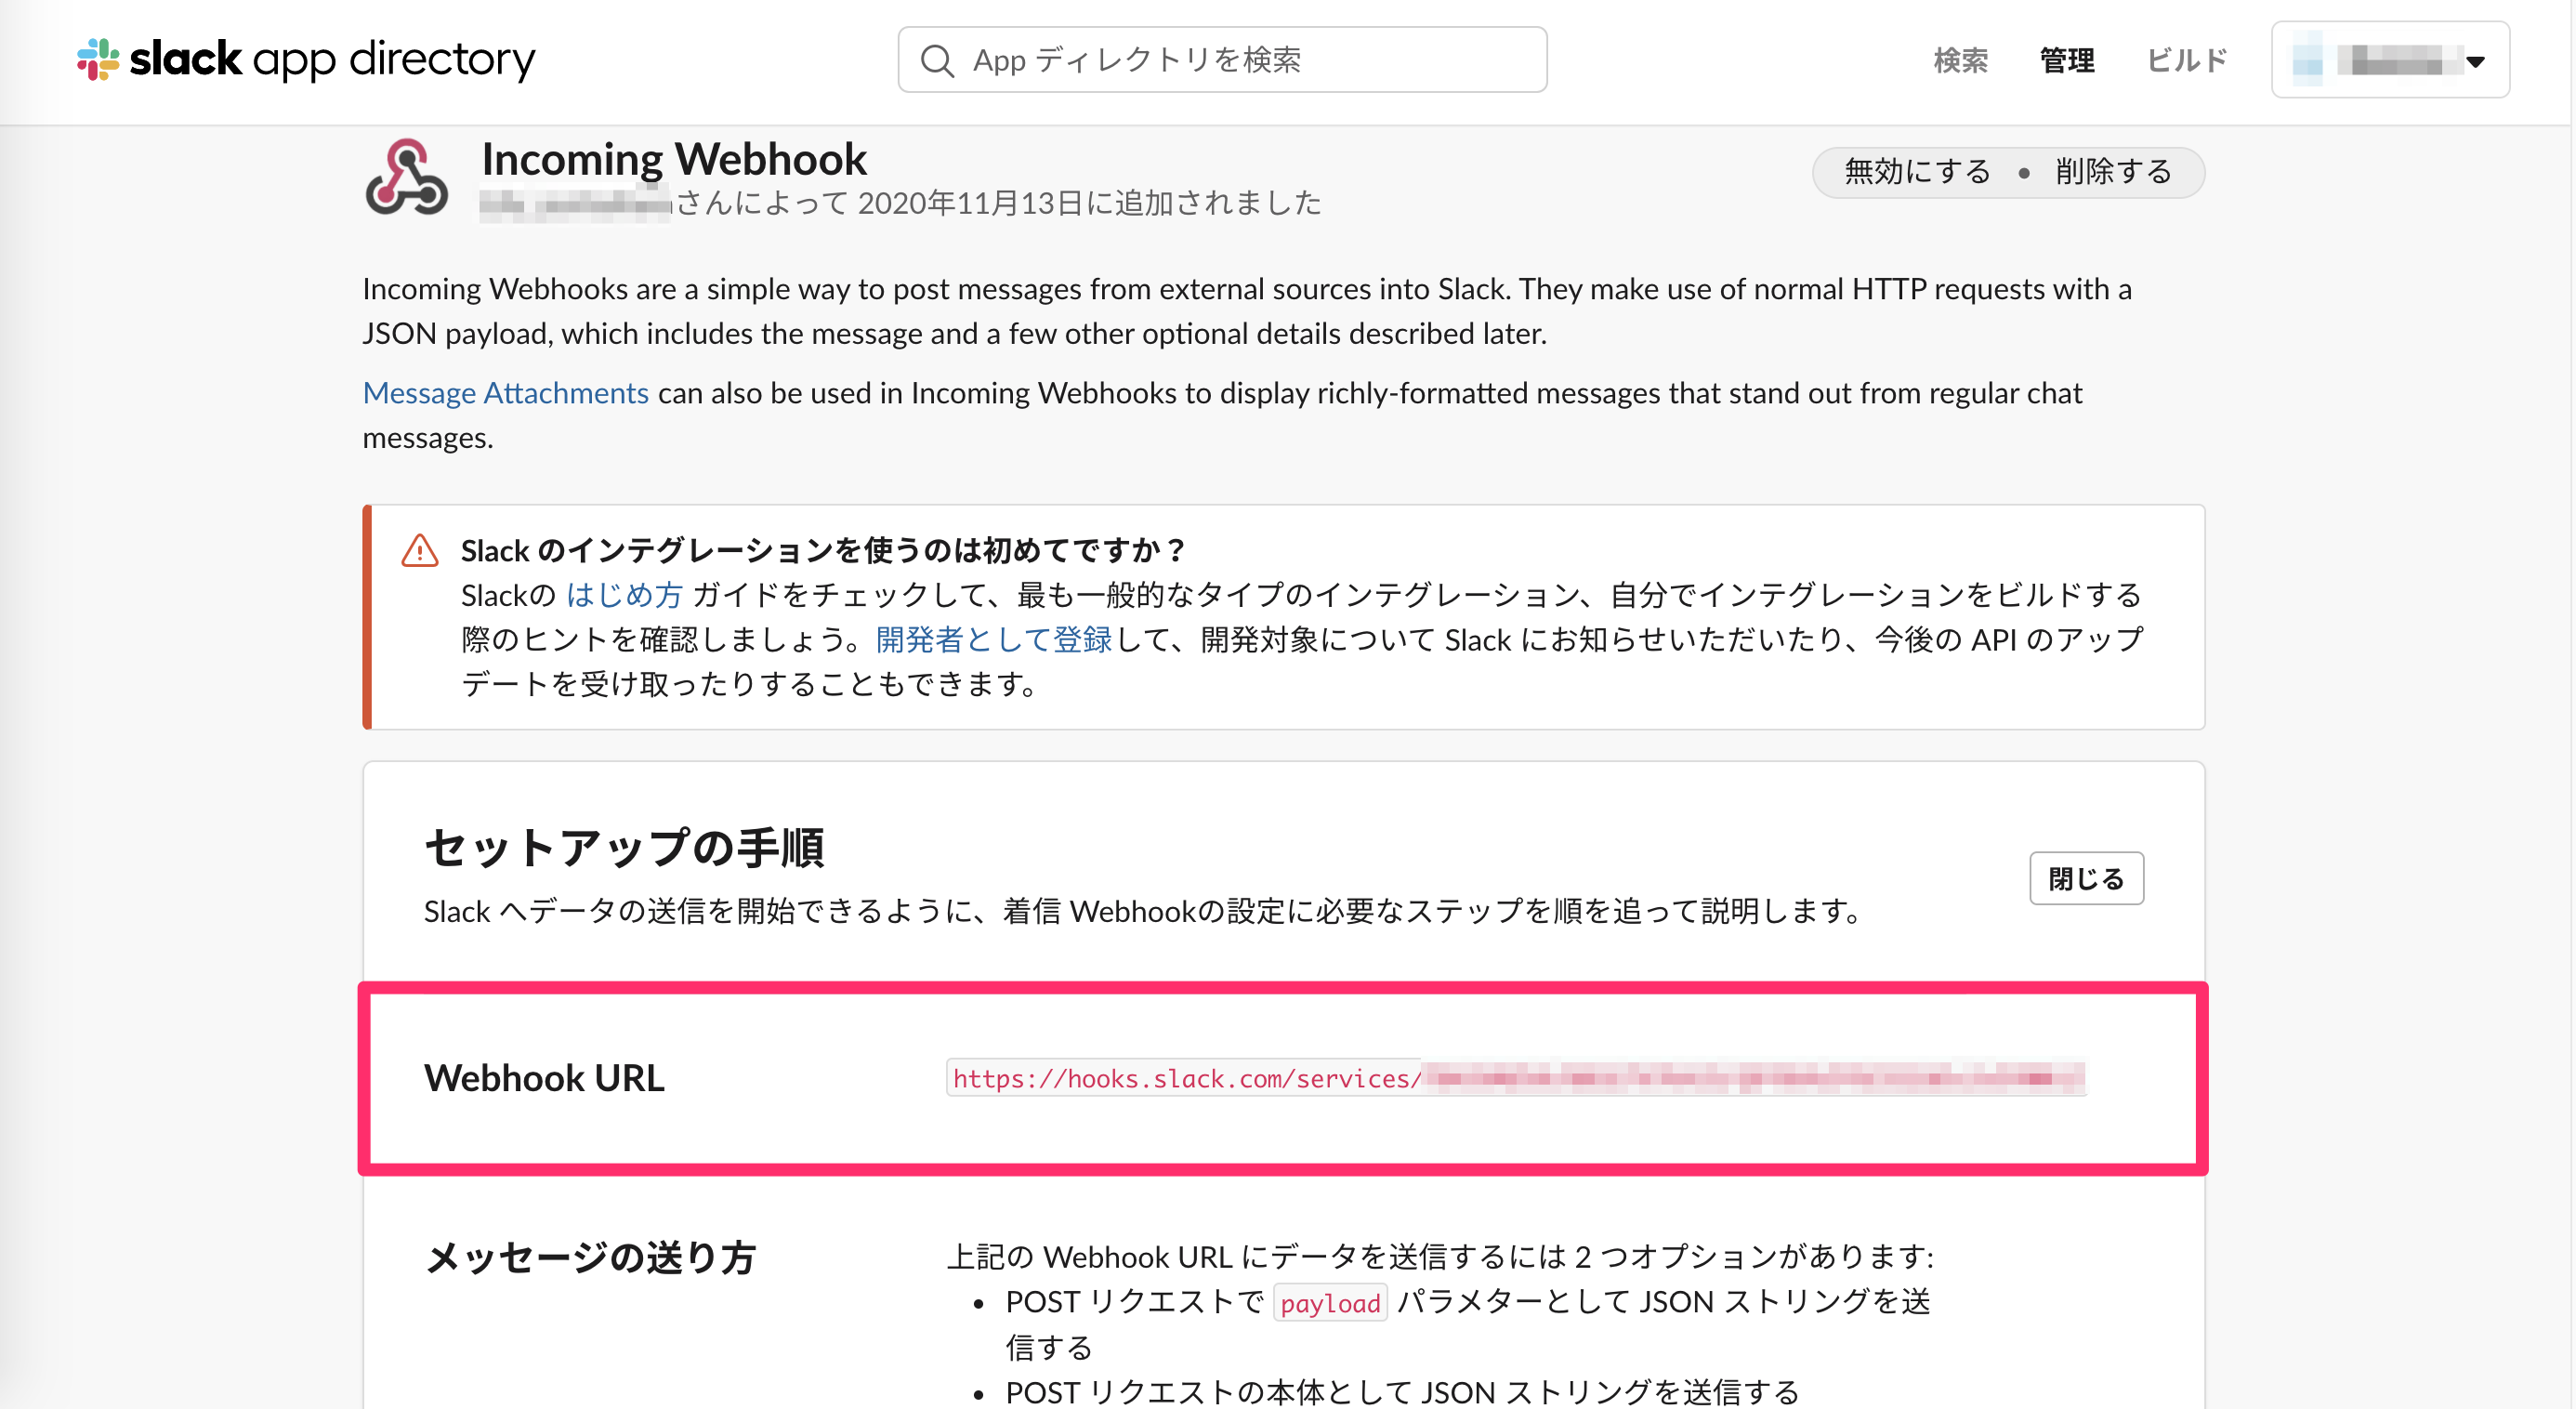2576x1409 pixels.
Task: Click the Slack logo icon
Action: [98, 59]
